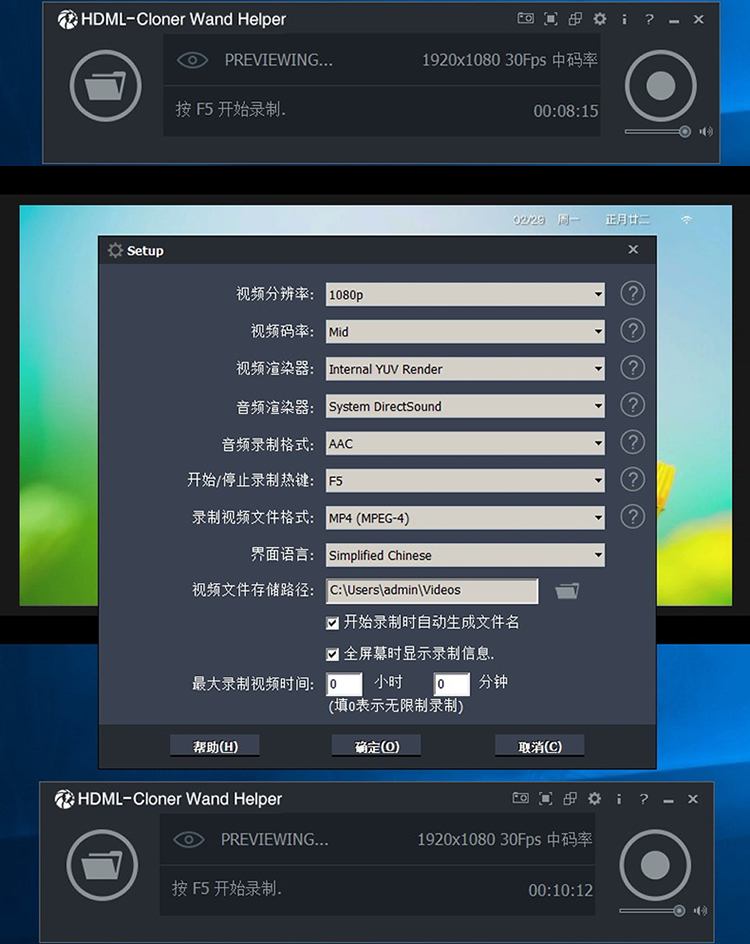750x944 pixels.
Task: Expand the AAC audio format dropdown
Action: coord(465,444)
